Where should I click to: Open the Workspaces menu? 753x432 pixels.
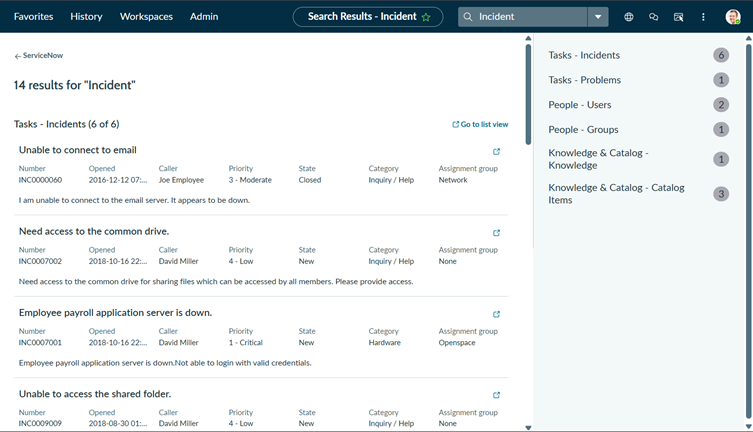[146, 17]
